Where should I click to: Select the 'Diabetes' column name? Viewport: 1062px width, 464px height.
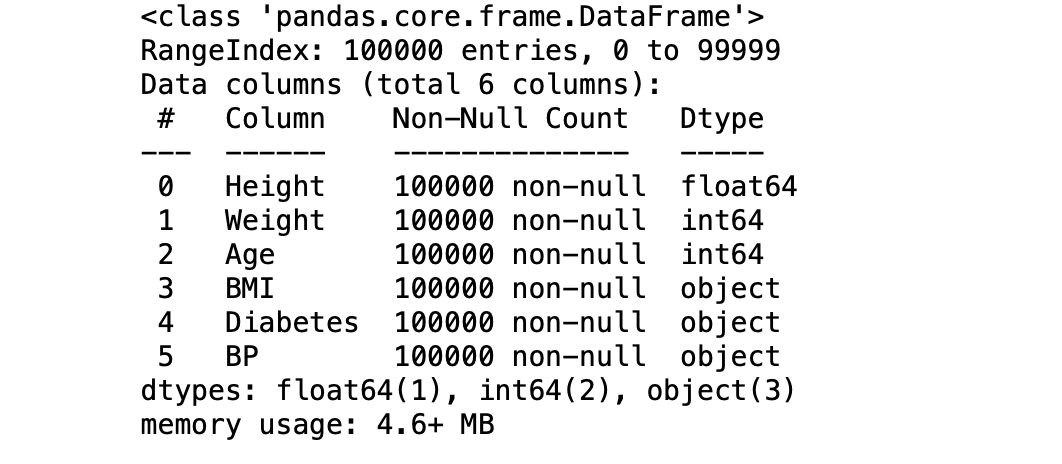click(x=292, y=322)
